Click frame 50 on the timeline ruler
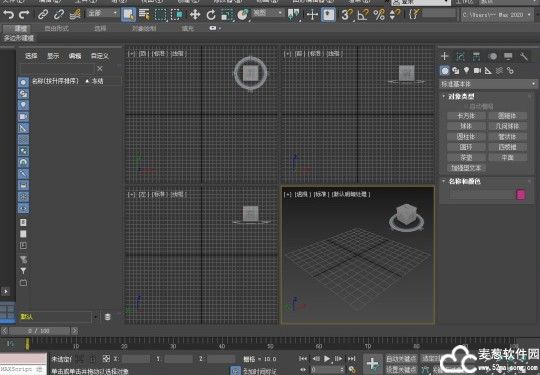 point(270,346)
